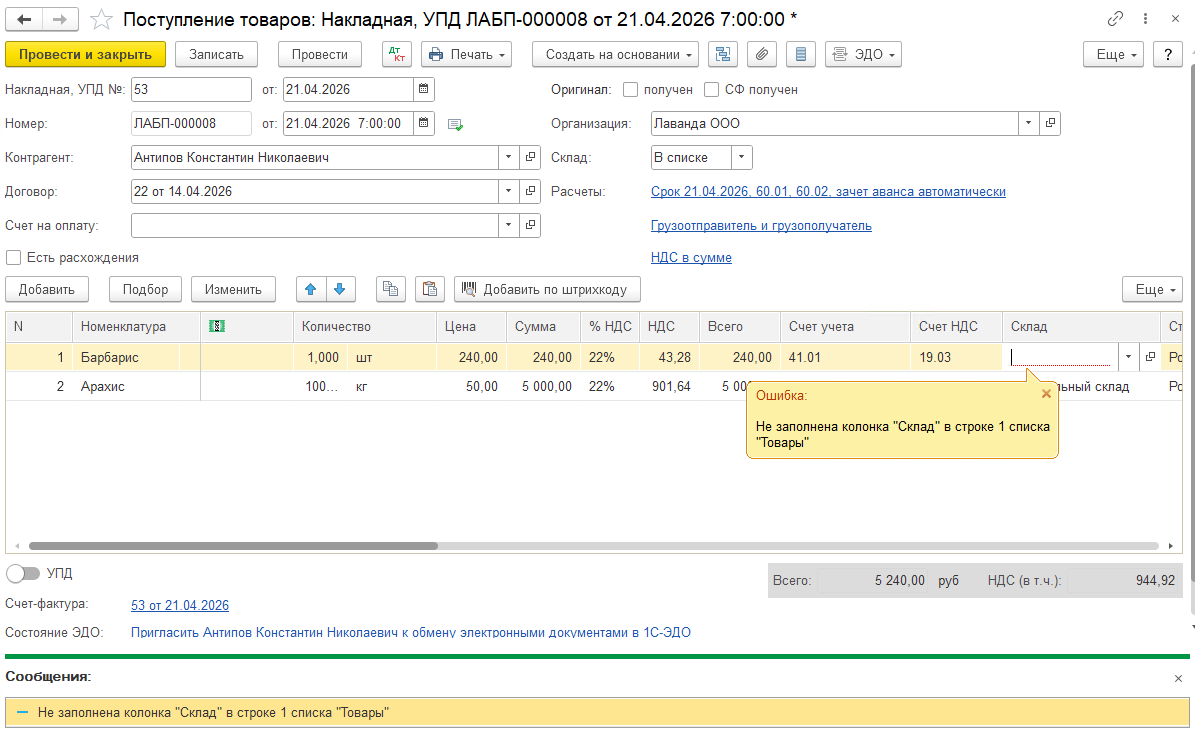
Task: Copy link to document via chain icon
Action: coord(1115,18)
